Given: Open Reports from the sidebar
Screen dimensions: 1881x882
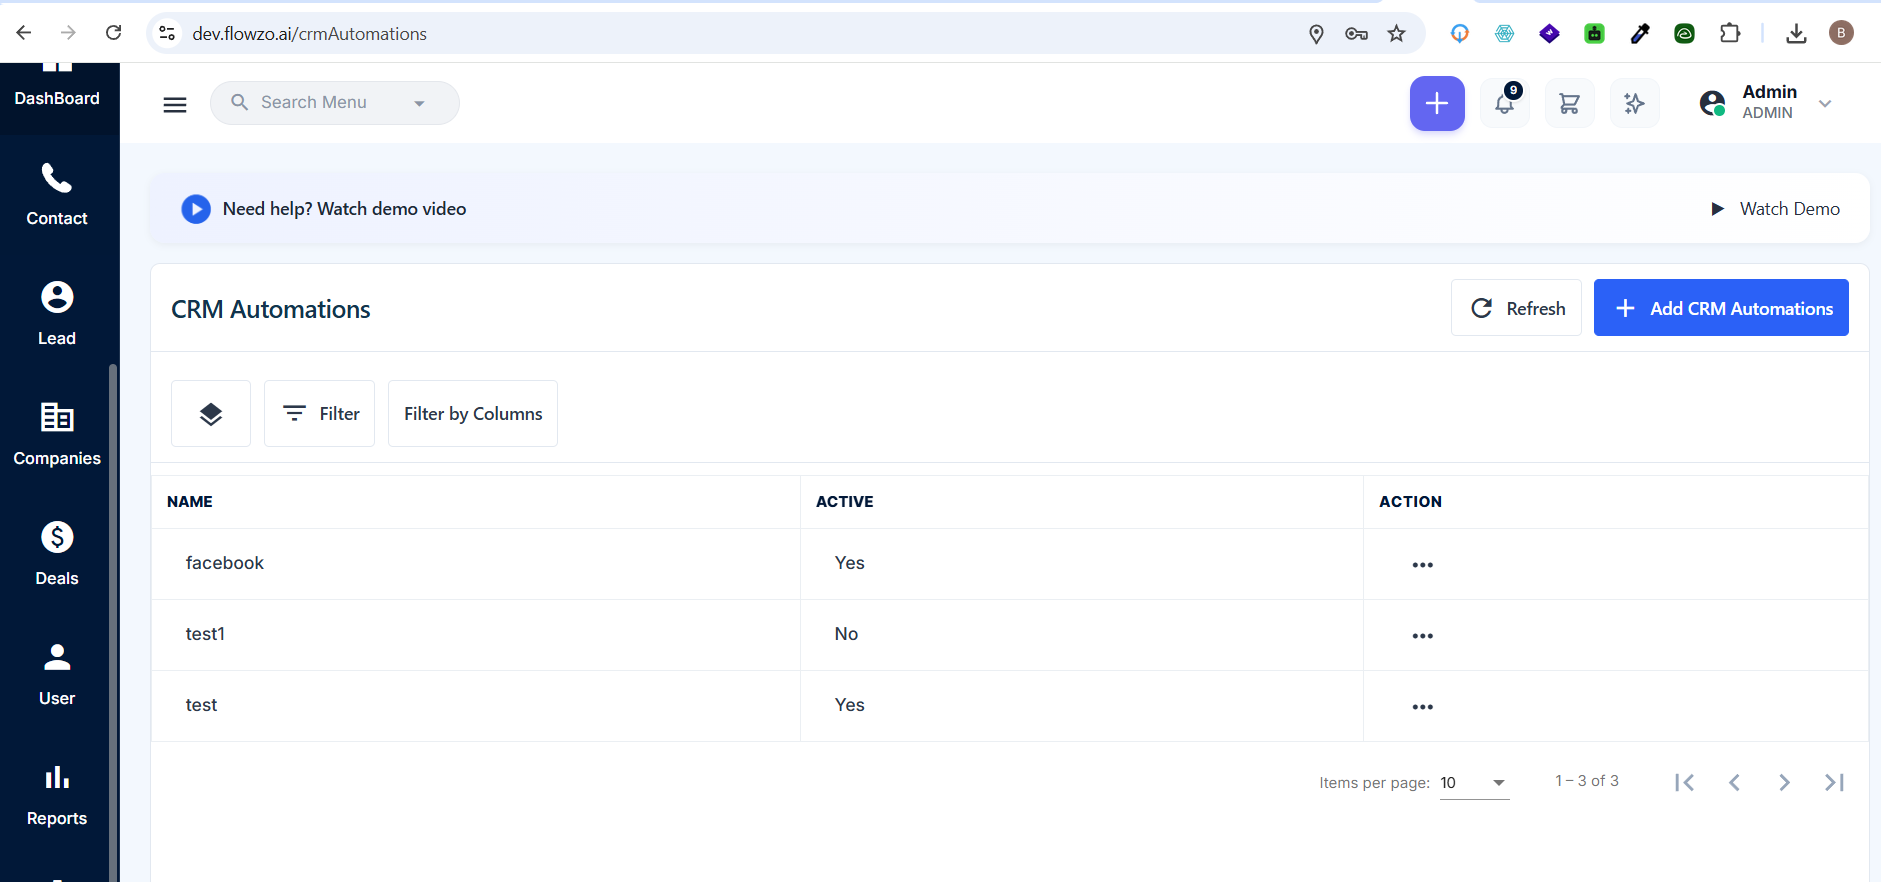Looking at the screenshot, I should 57,795.
